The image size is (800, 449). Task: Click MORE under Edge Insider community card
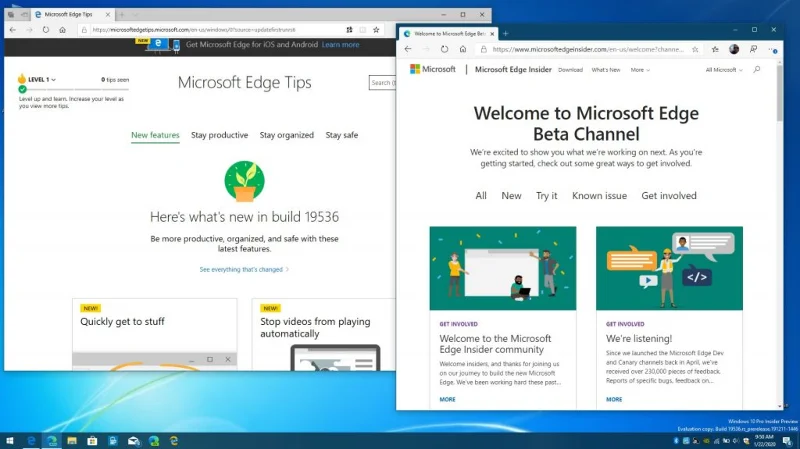(x=447, y=400)
